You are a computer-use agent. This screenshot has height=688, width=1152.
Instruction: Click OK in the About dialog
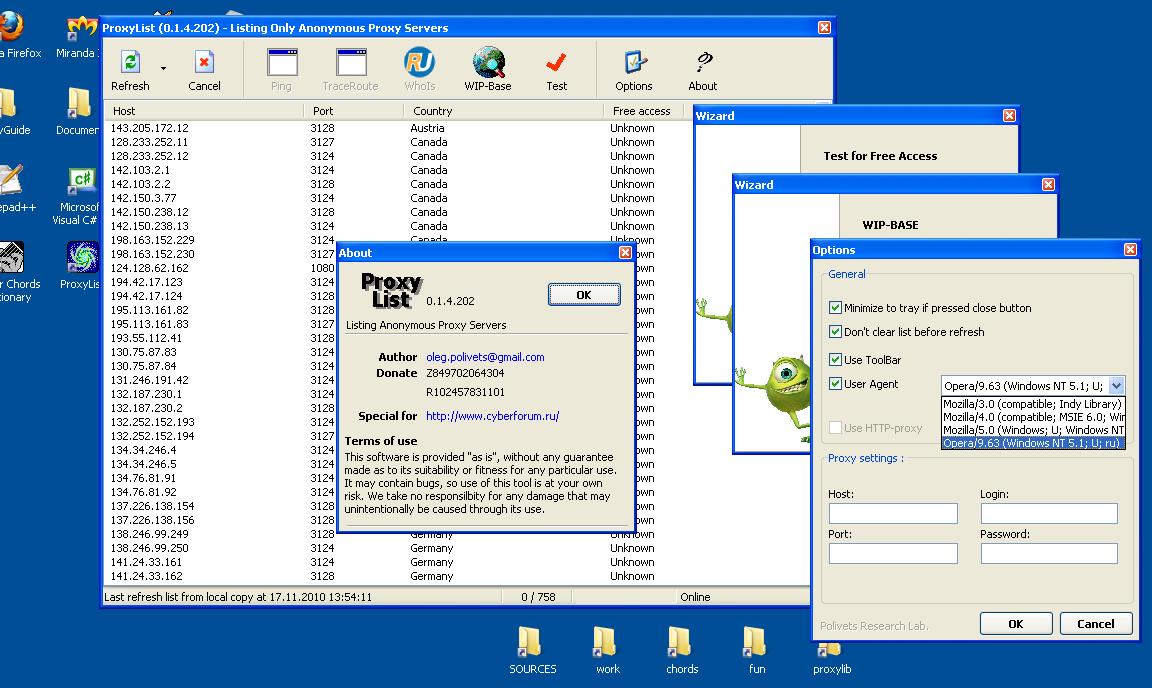point(584,295)
